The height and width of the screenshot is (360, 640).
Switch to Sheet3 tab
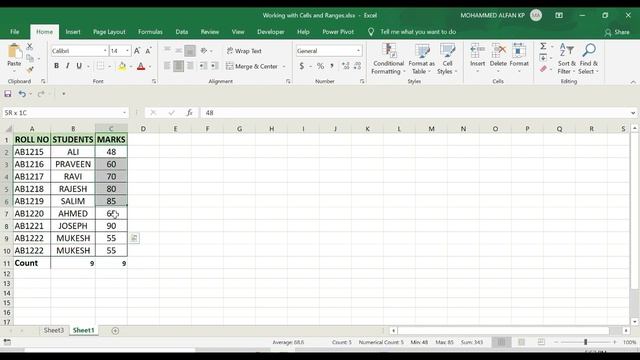54,330
